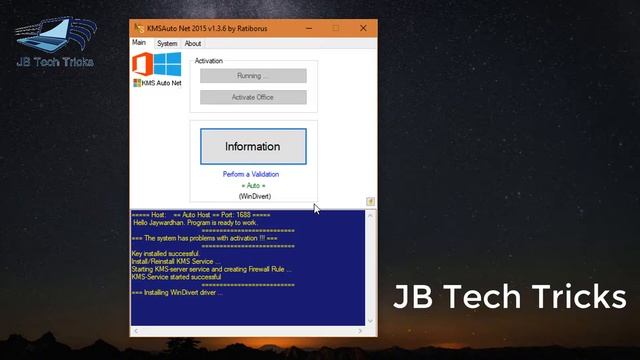640x360 pixels.
Task: Click the large Information button
Action: 253,147
